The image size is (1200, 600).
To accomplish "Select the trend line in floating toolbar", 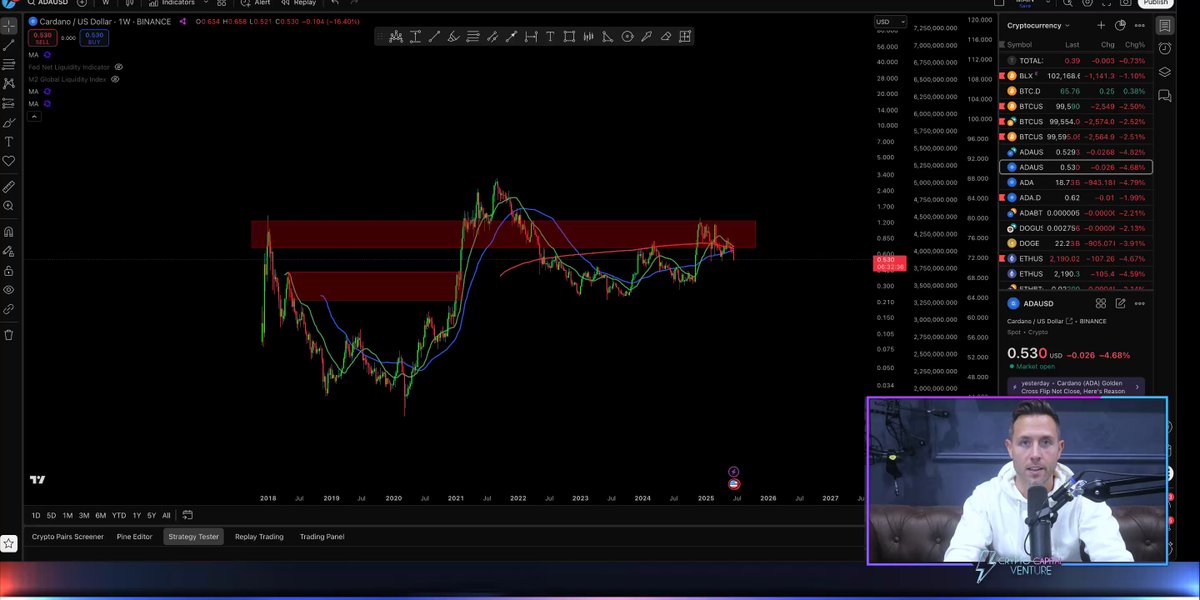I will [x=434, y=37].
